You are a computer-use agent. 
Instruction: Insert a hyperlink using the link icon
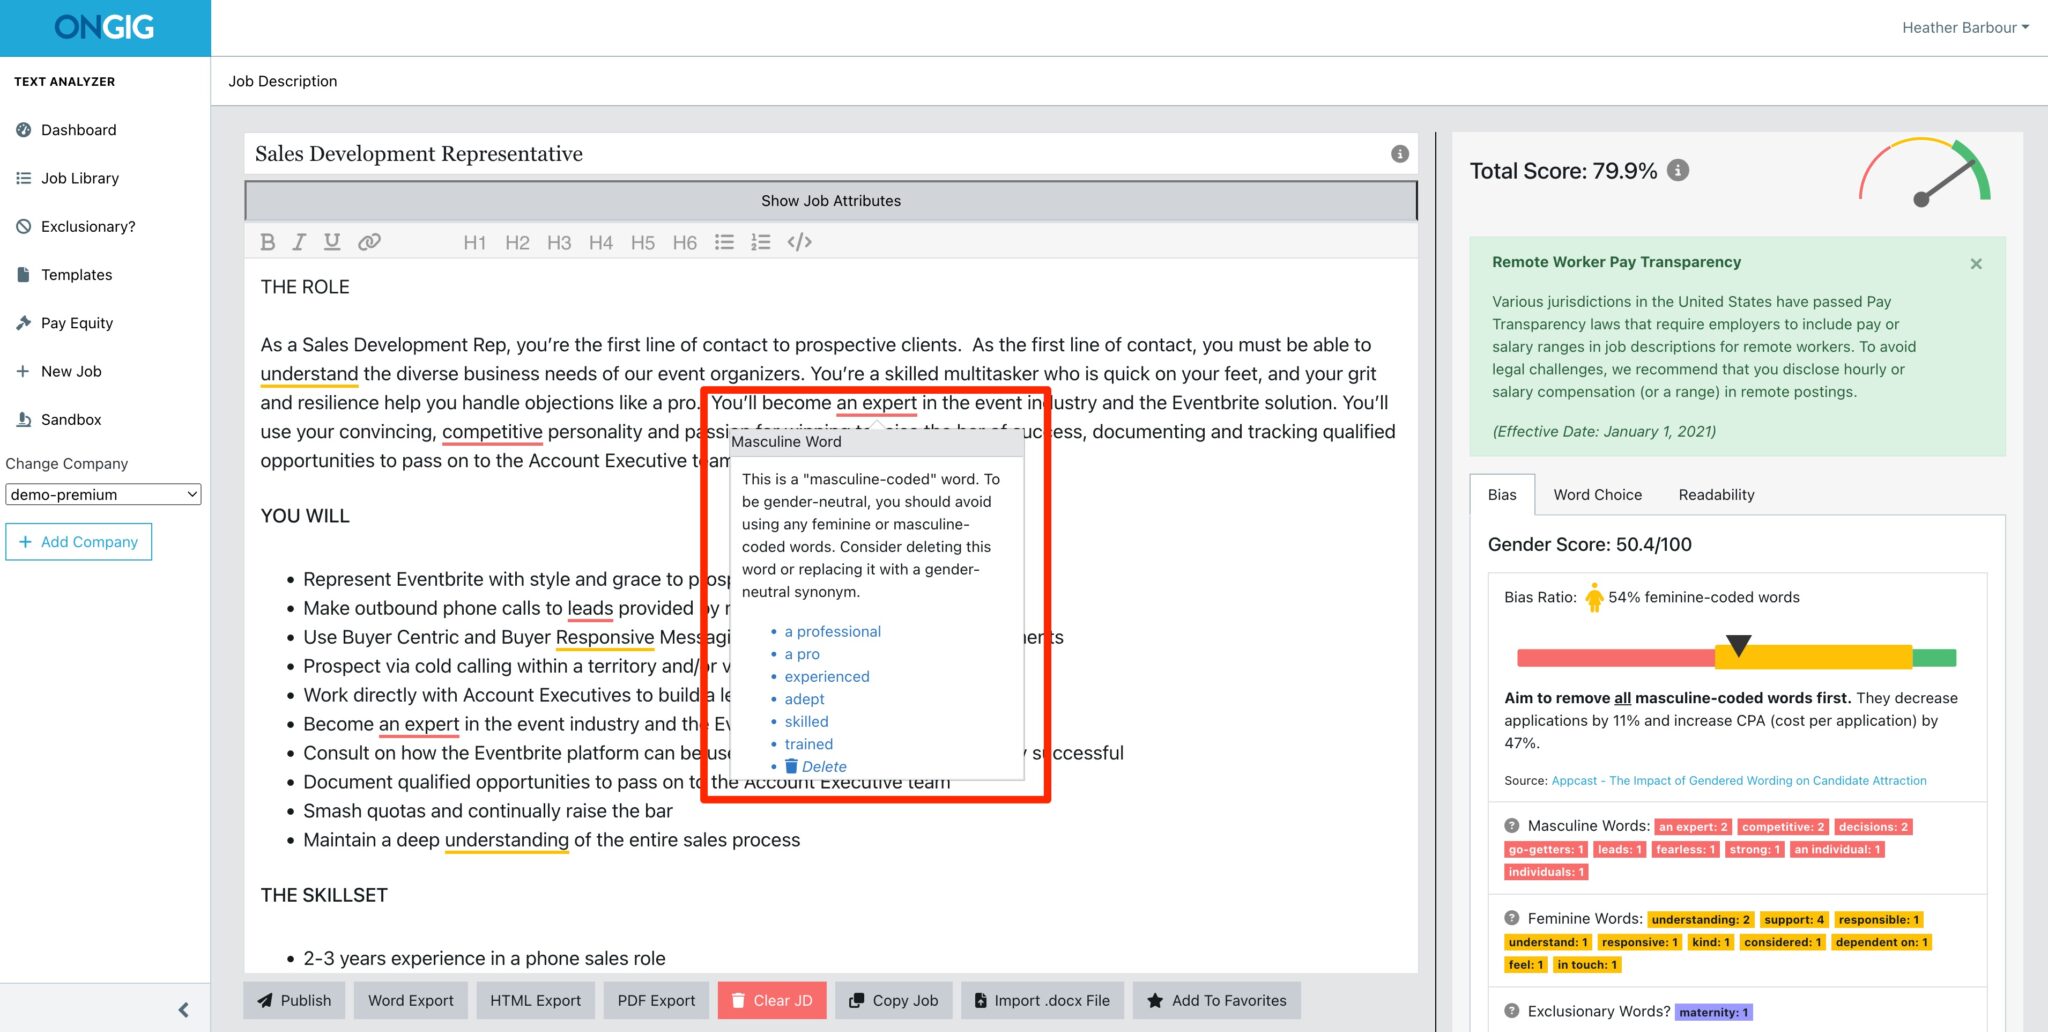point(369,241)
